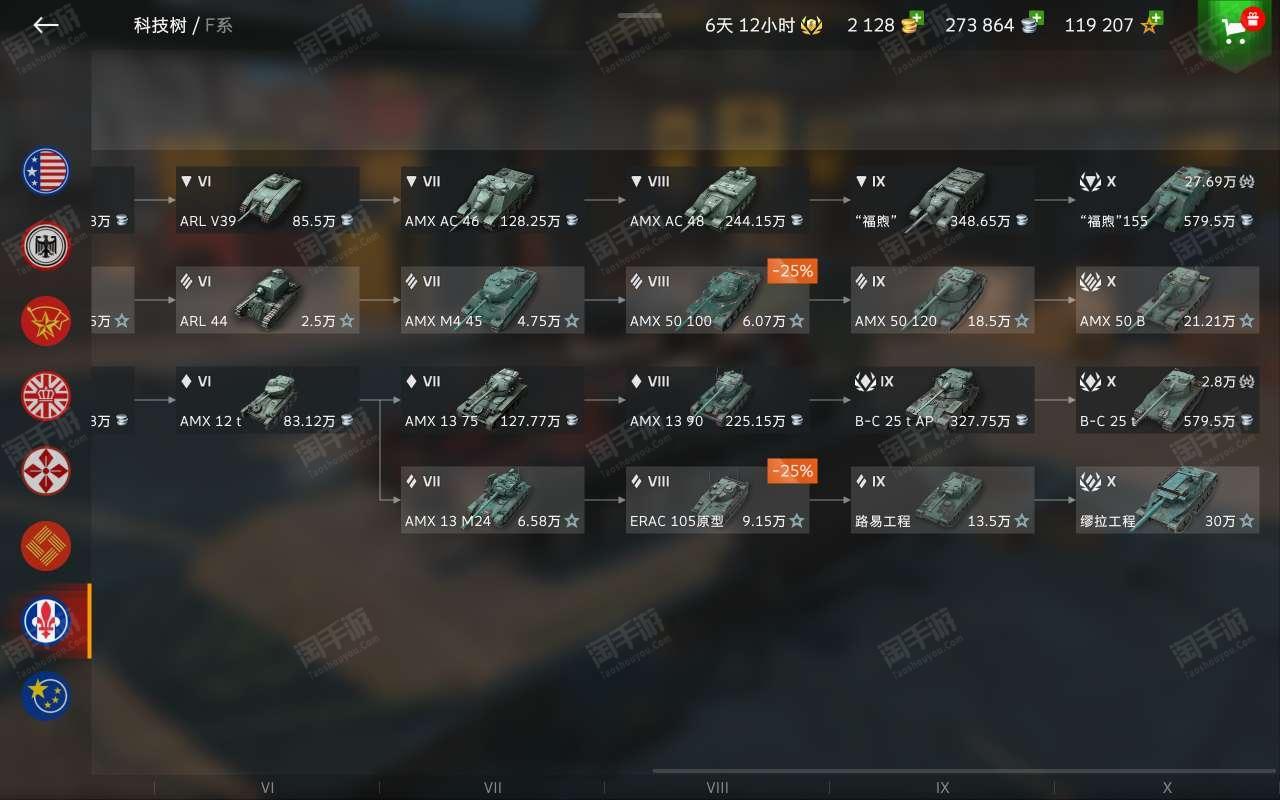The image size is (1280, 800).
Task: Select the USSR nation flag icon
Action: [x=46, y=321]
